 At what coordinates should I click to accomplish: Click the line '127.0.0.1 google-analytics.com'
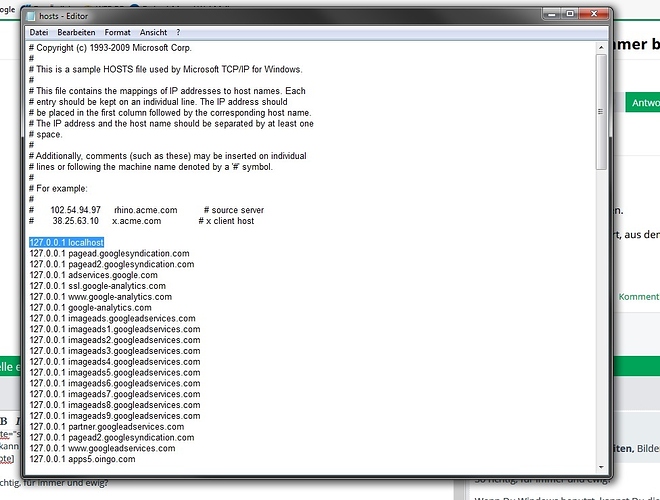[90, 308]
